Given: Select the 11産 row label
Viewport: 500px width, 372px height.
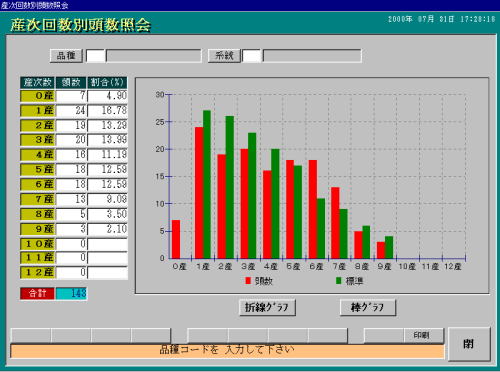Looking at the screenshot, I should click(38, 258).
